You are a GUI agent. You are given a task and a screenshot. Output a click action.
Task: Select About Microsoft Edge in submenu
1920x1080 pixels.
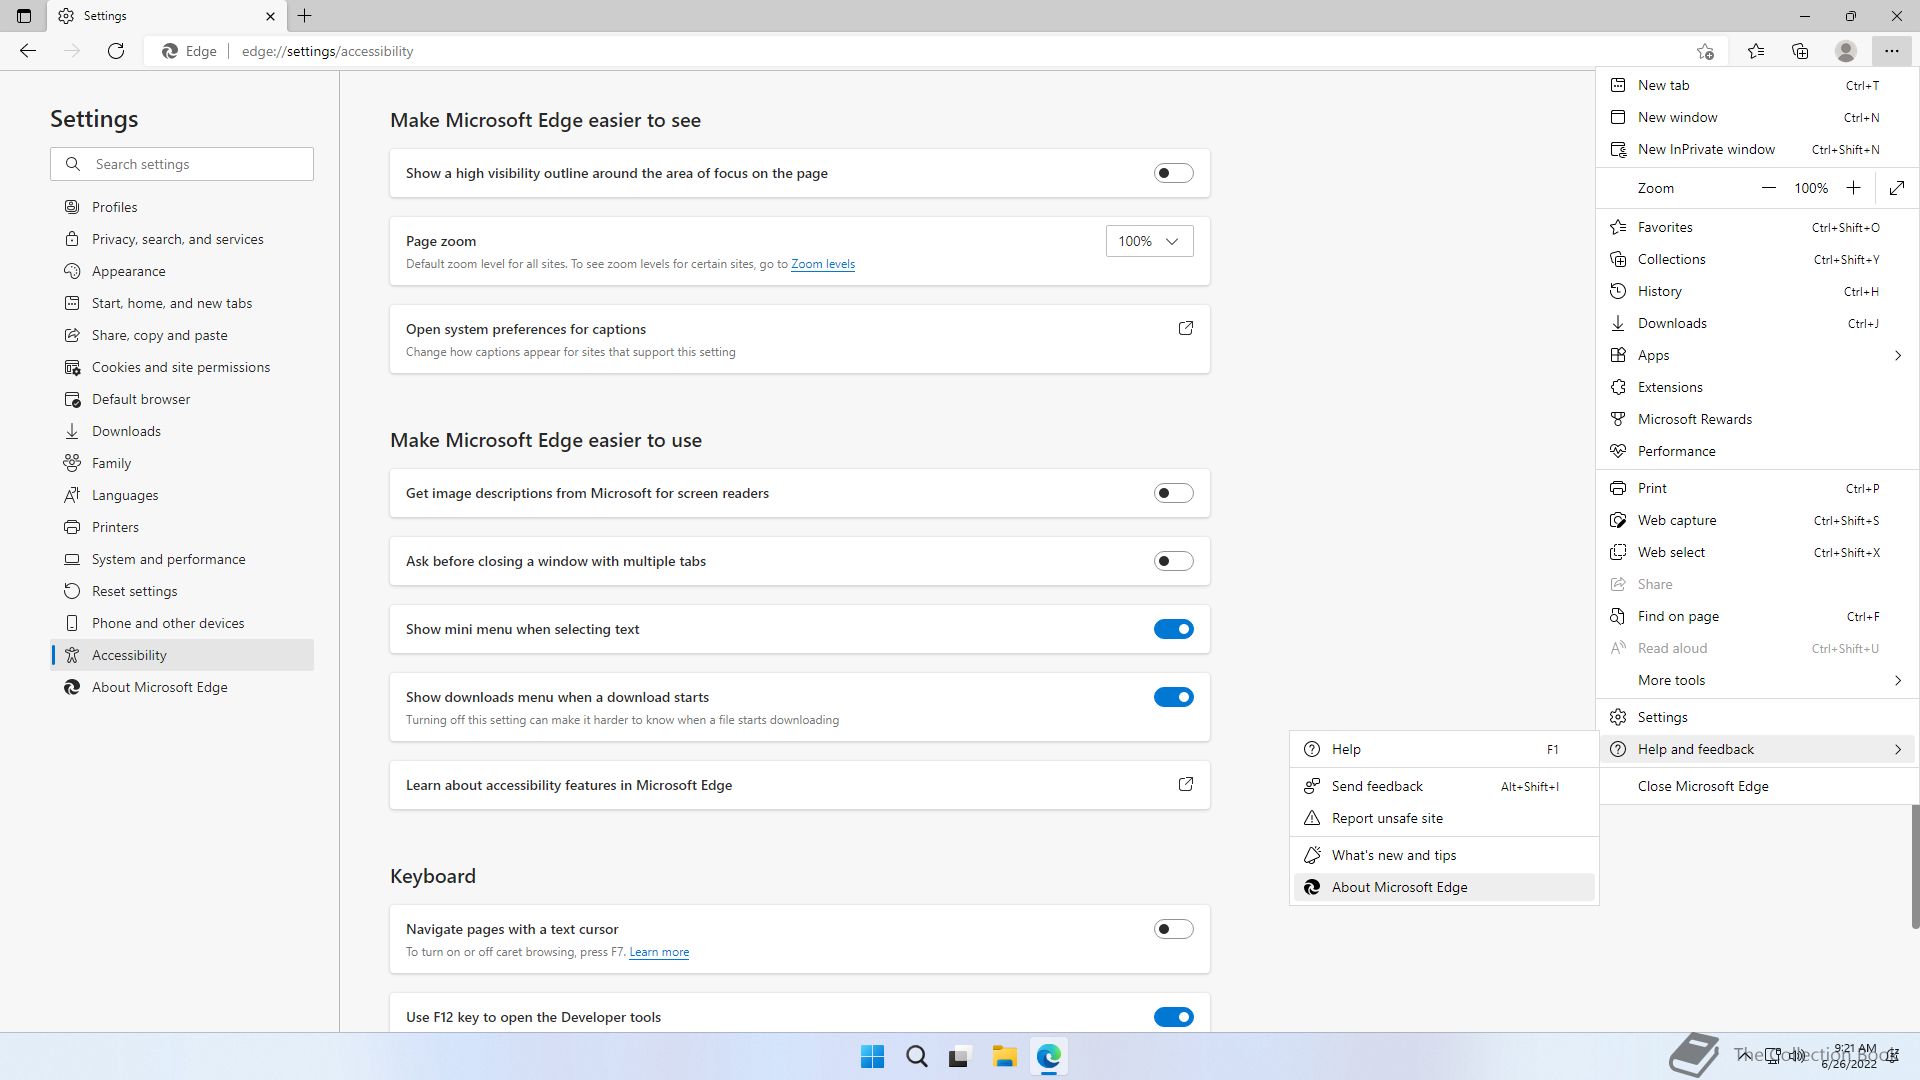[x=1399, y=887]
